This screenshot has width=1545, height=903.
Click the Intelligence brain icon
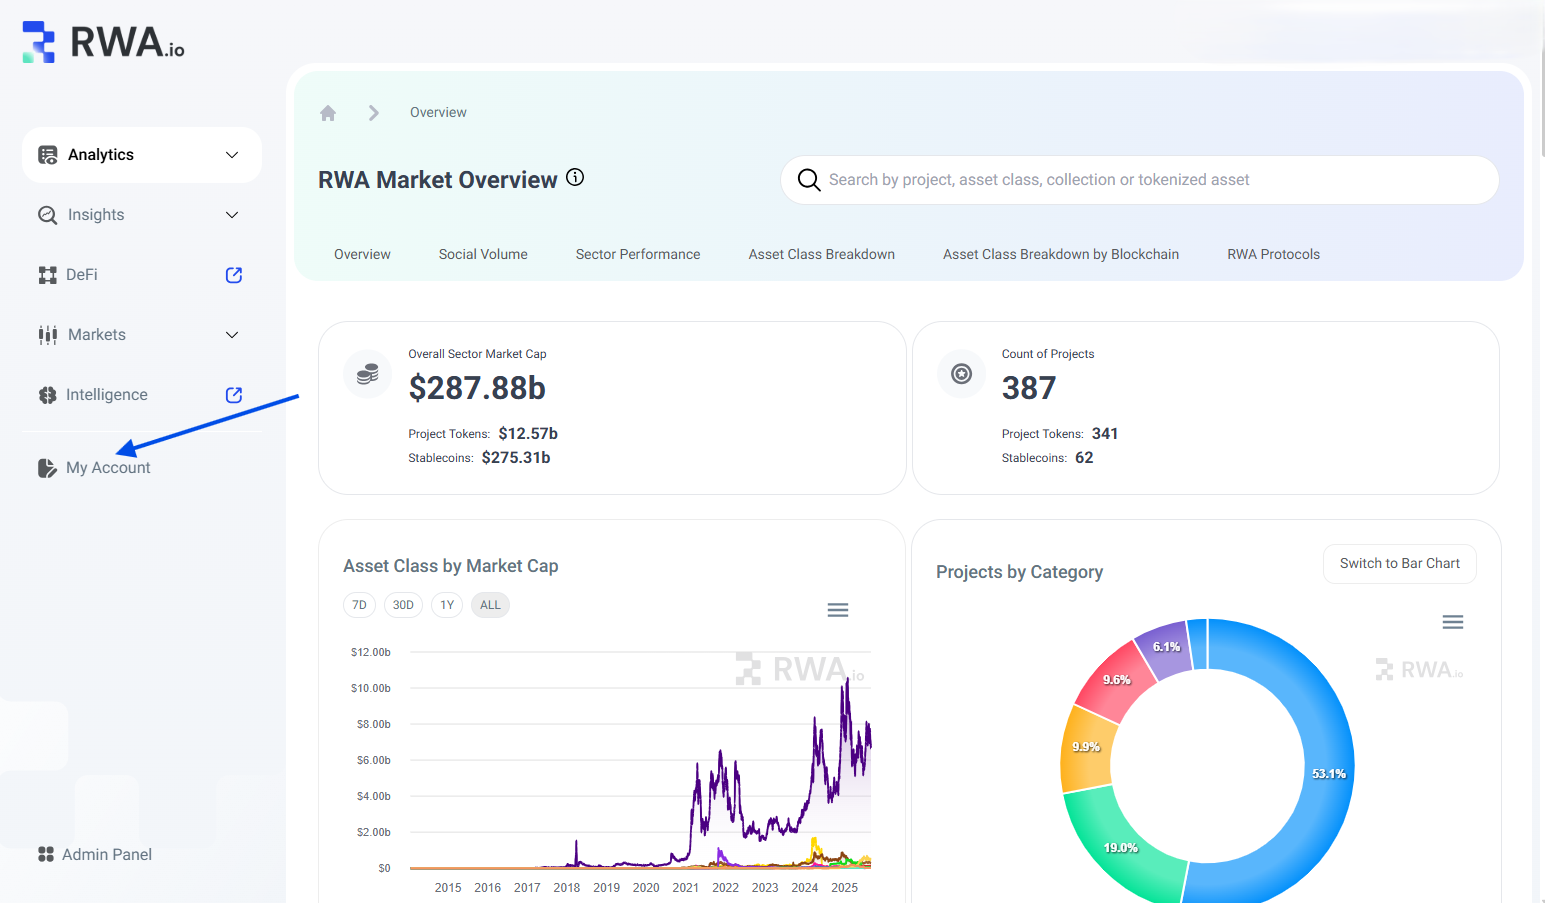[47, 395]
